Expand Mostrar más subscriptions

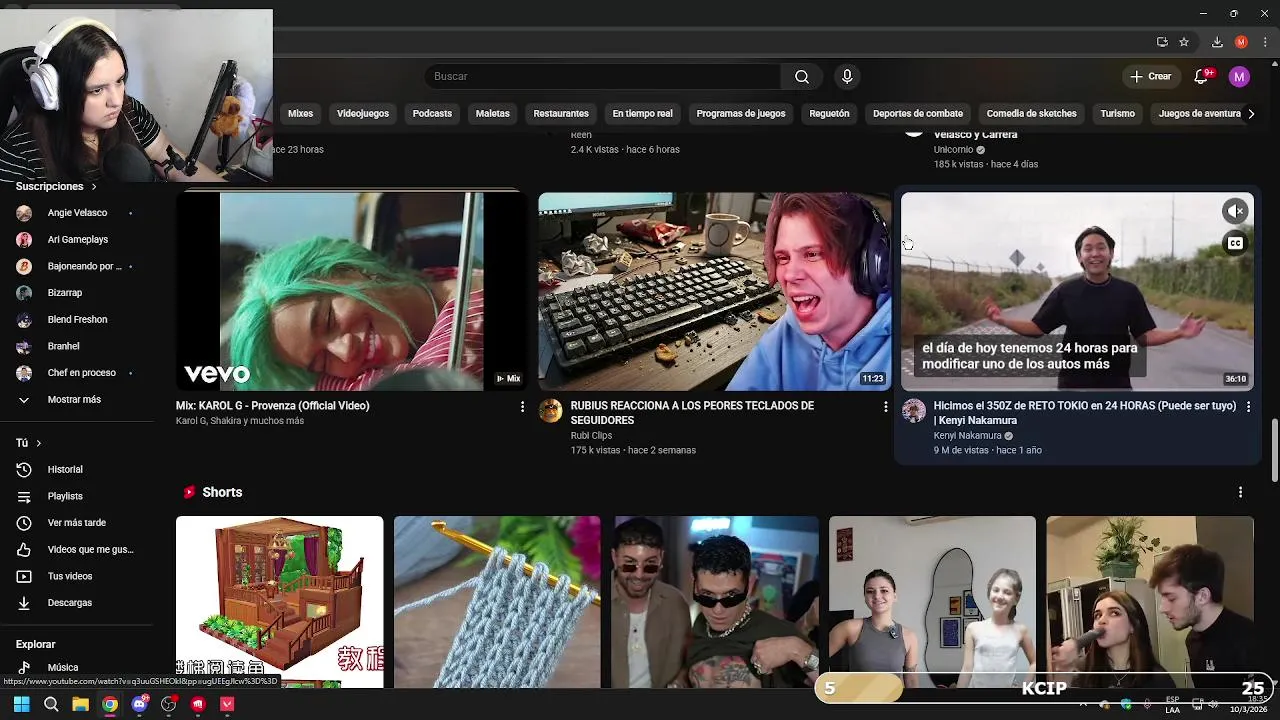pyautogui.click(x=76, y=399)
